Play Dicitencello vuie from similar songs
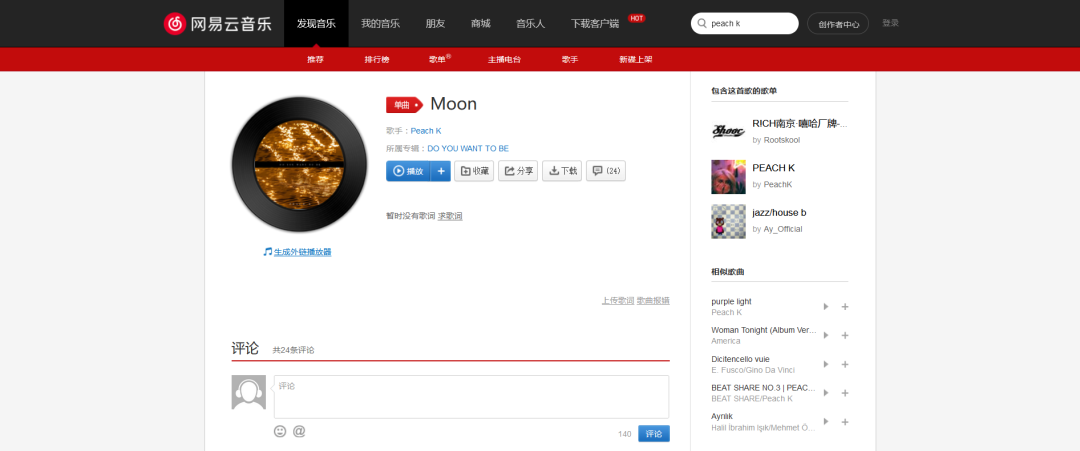Viewport: 1080px width, 451px height. tap(825, 364)
